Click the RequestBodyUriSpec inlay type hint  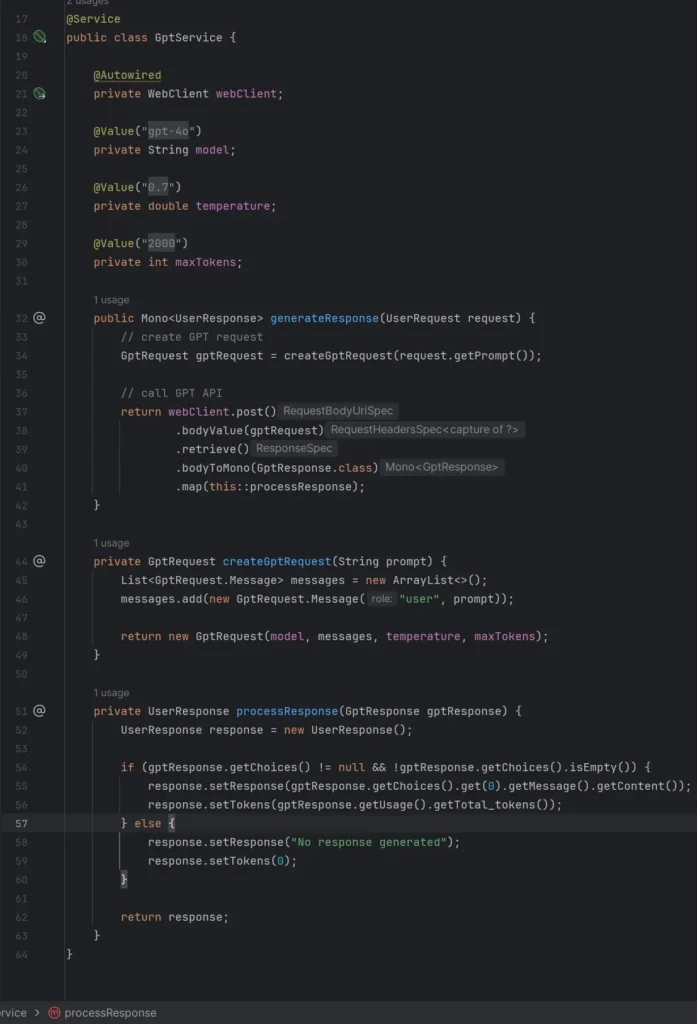(x=338, y=411)
